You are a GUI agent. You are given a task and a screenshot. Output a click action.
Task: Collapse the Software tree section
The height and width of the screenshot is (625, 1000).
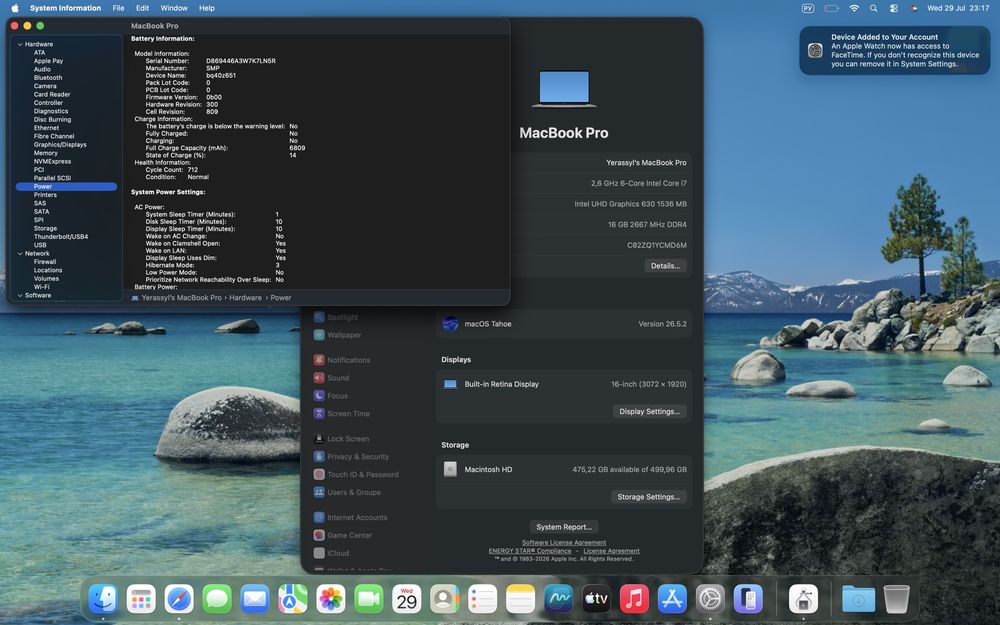pos(20,295)
